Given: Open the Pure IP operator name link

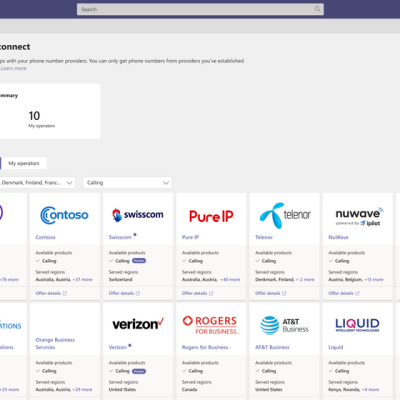Looking at the screenshot, I should click(x=190, y=237).
